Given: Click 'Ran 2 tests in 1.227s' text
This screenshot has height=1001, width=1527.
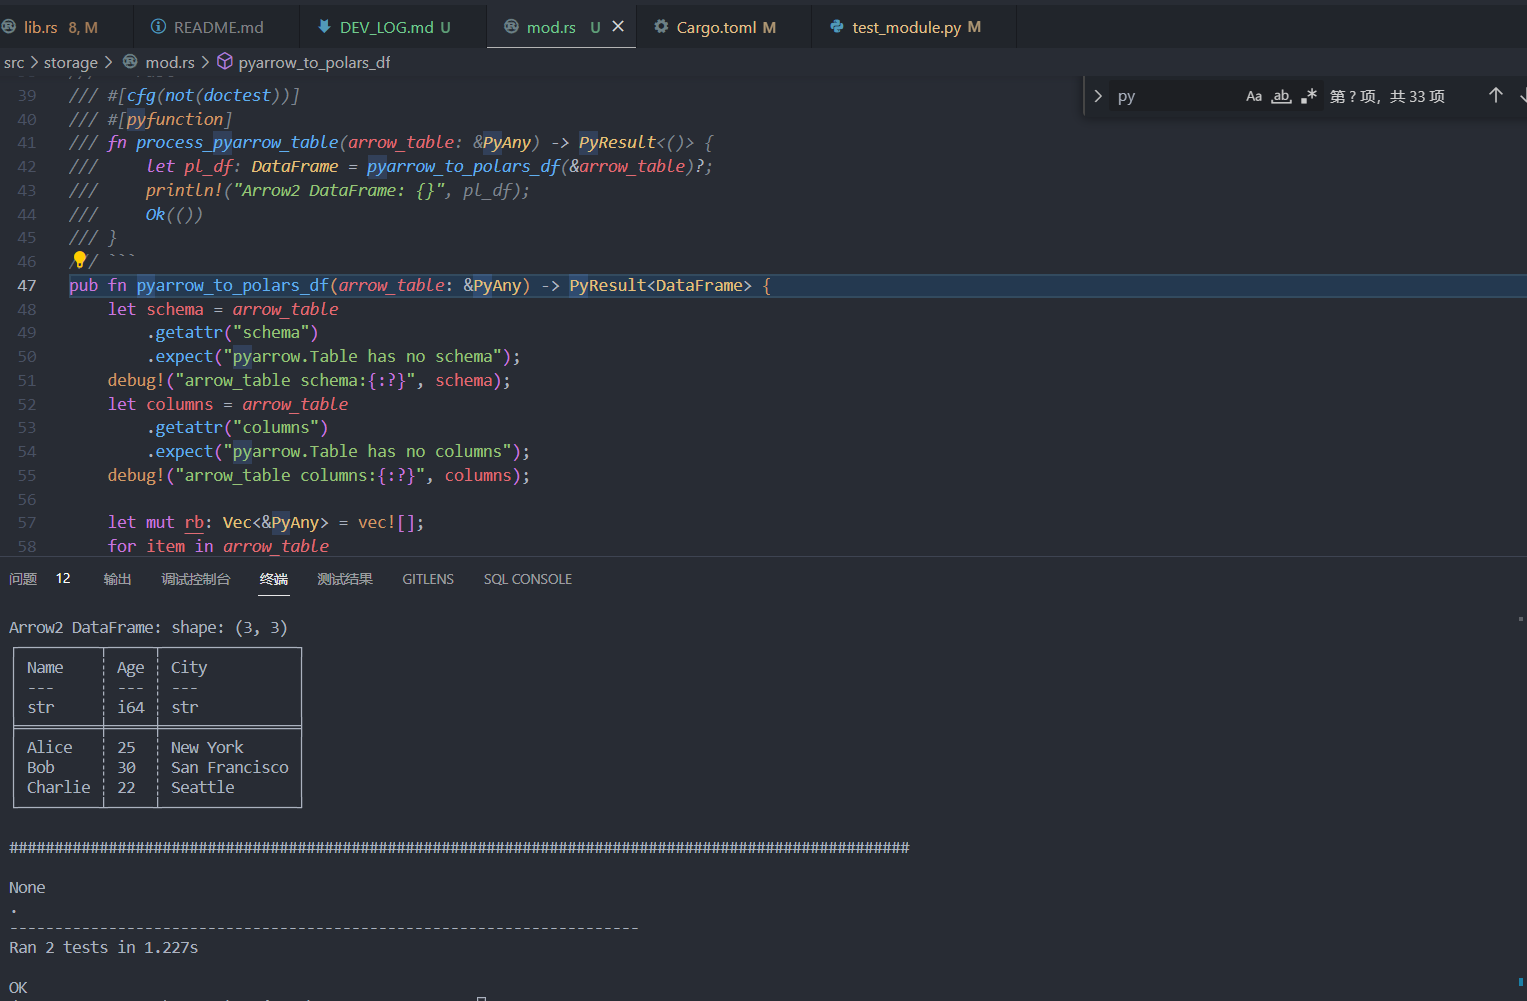Looking at the screenshot, I should pyautogui.click(x=104, y=947).
